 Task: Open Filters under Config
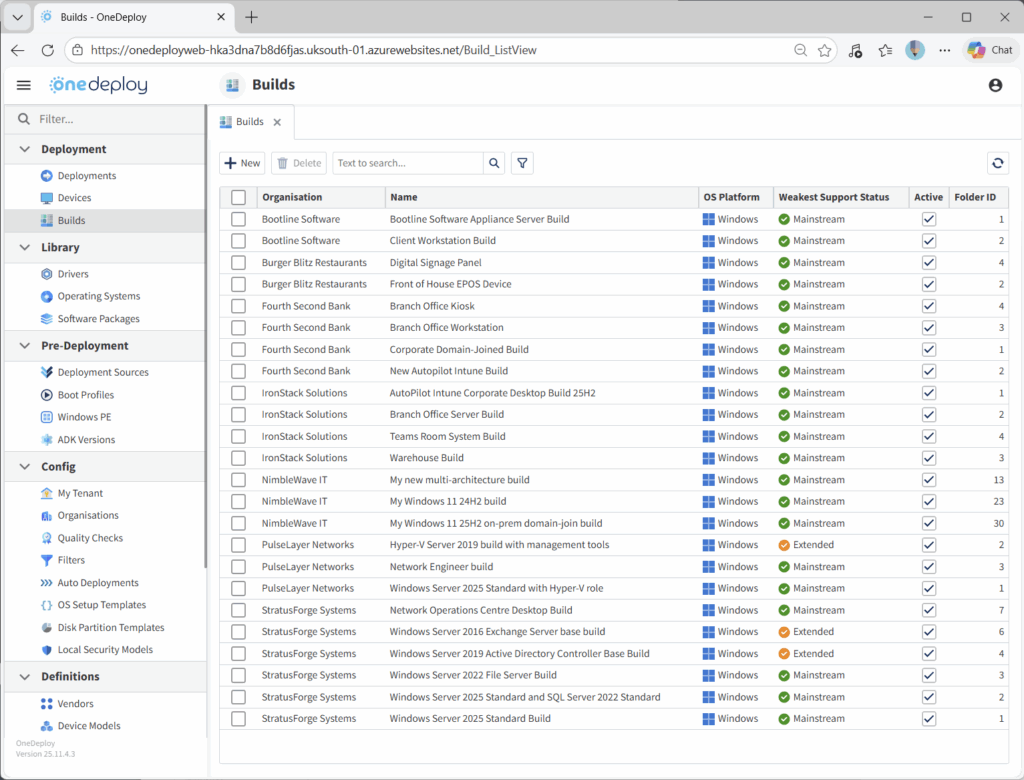point(71,561)
